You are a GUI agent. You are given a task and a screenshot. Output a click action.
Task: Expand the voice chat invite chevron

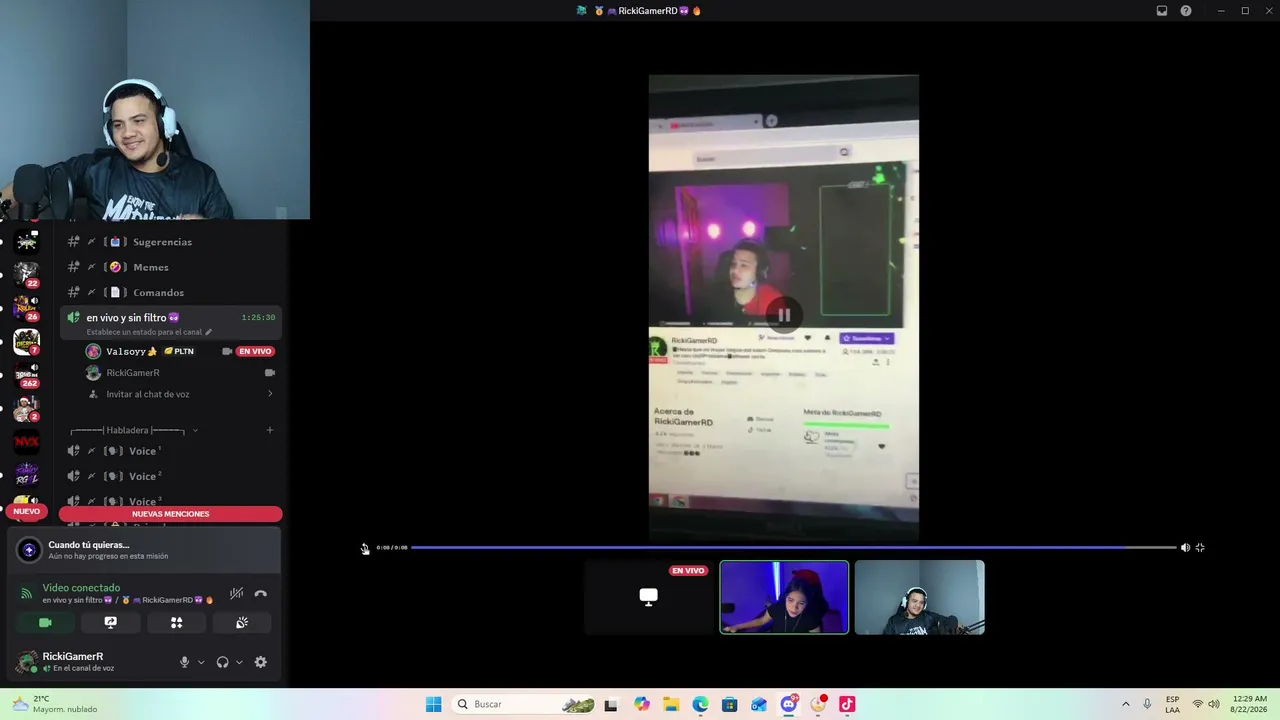click(270, 394)
